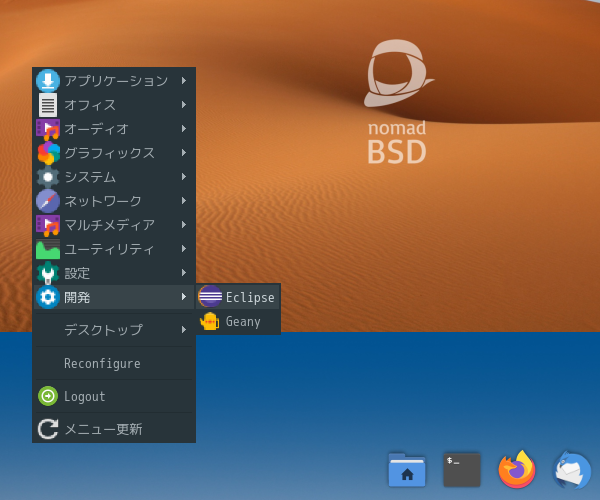Select Reconfigure in the menu
The height and width of the screenshot is (500, 600).
coord(114,363)
